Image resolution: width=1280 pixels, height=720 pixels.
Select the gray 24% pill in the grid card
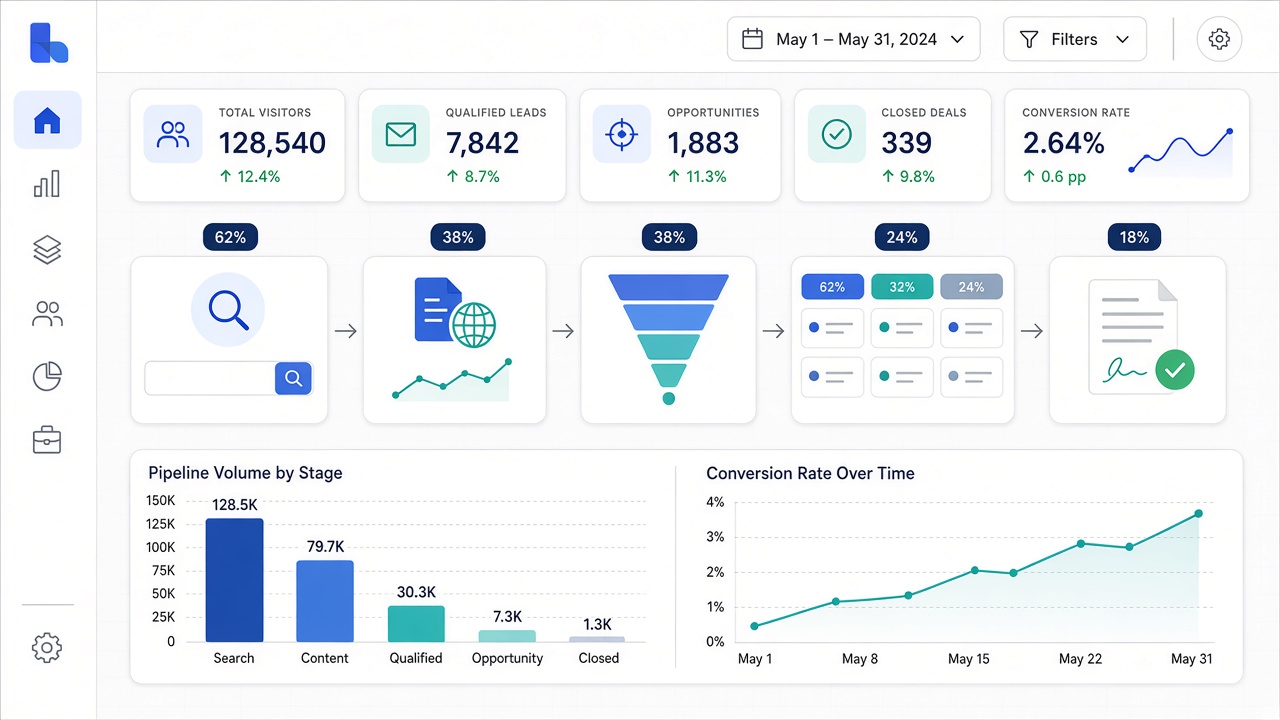click(x=971, y=287)
